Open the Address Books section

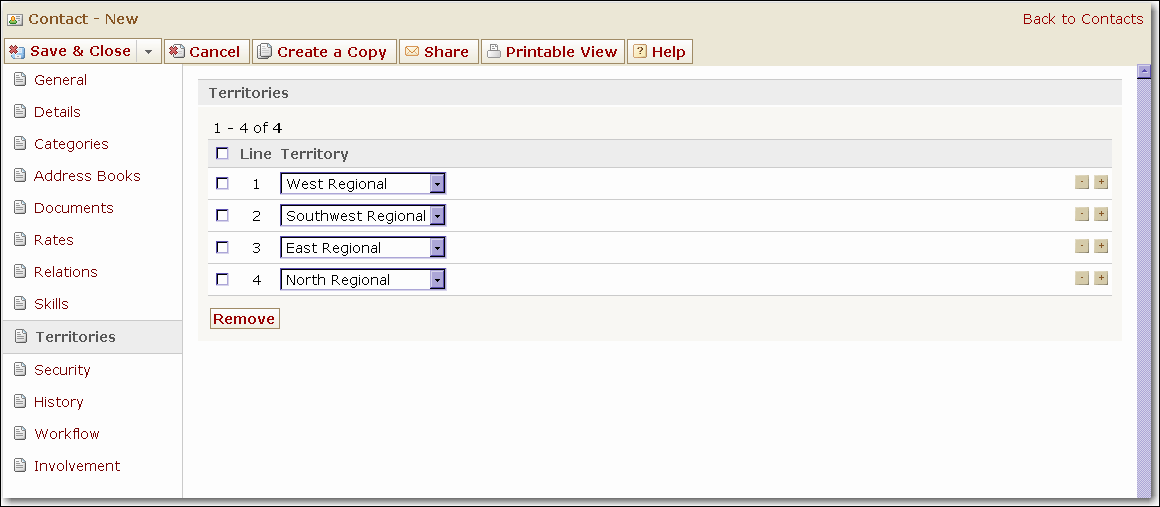coord(87,176)
